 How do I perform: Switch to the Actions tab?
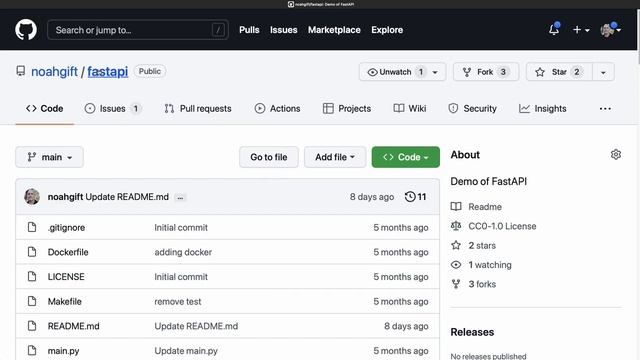(277, 109)
